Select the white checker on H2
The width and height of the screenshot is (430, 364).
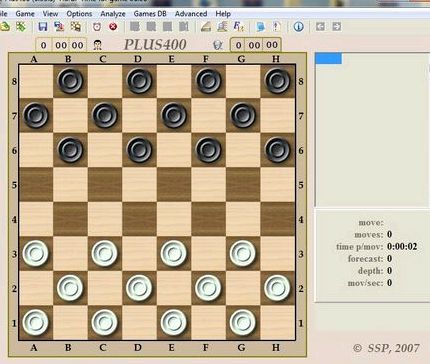[x=277, y=288]
